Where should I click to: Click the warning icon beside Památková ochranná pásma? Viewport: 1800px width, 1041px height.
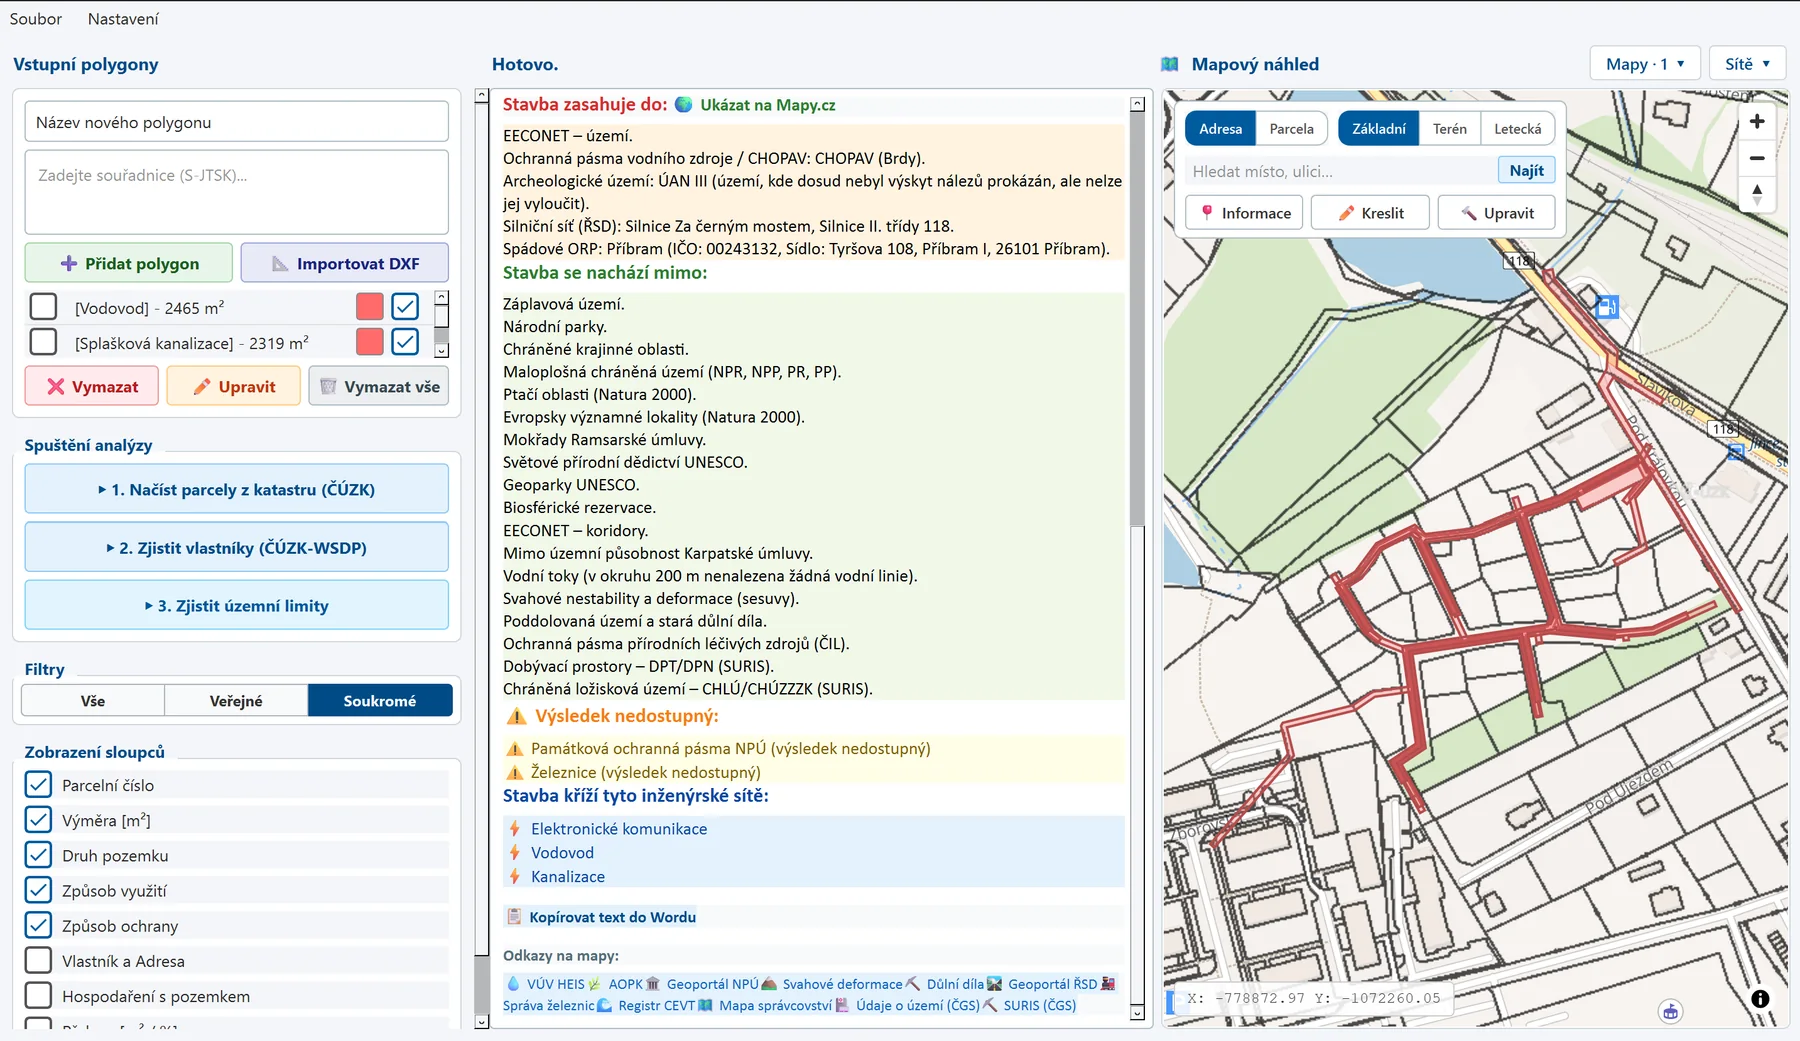515,748
